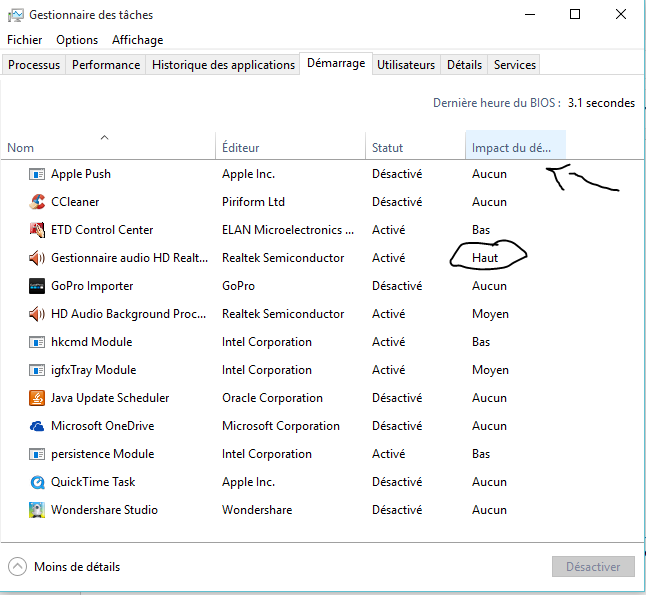Select the GoPro Importer name

pos(92,286)
